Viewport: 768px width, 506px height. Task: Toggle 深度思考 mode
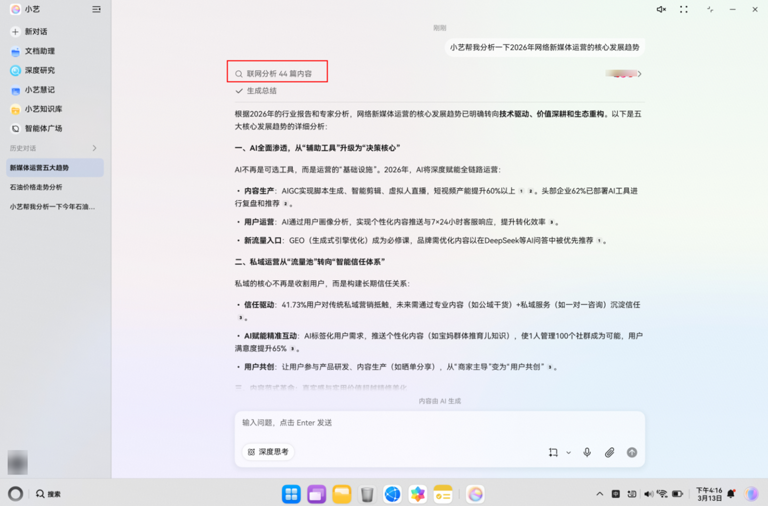pos(268,452)
